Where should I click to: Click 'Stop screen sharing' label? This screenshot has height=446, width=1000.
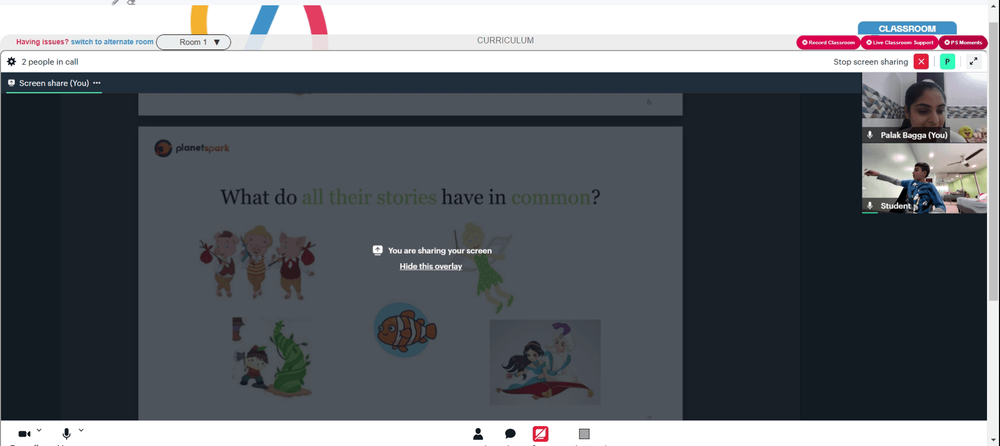click(871, 62)
